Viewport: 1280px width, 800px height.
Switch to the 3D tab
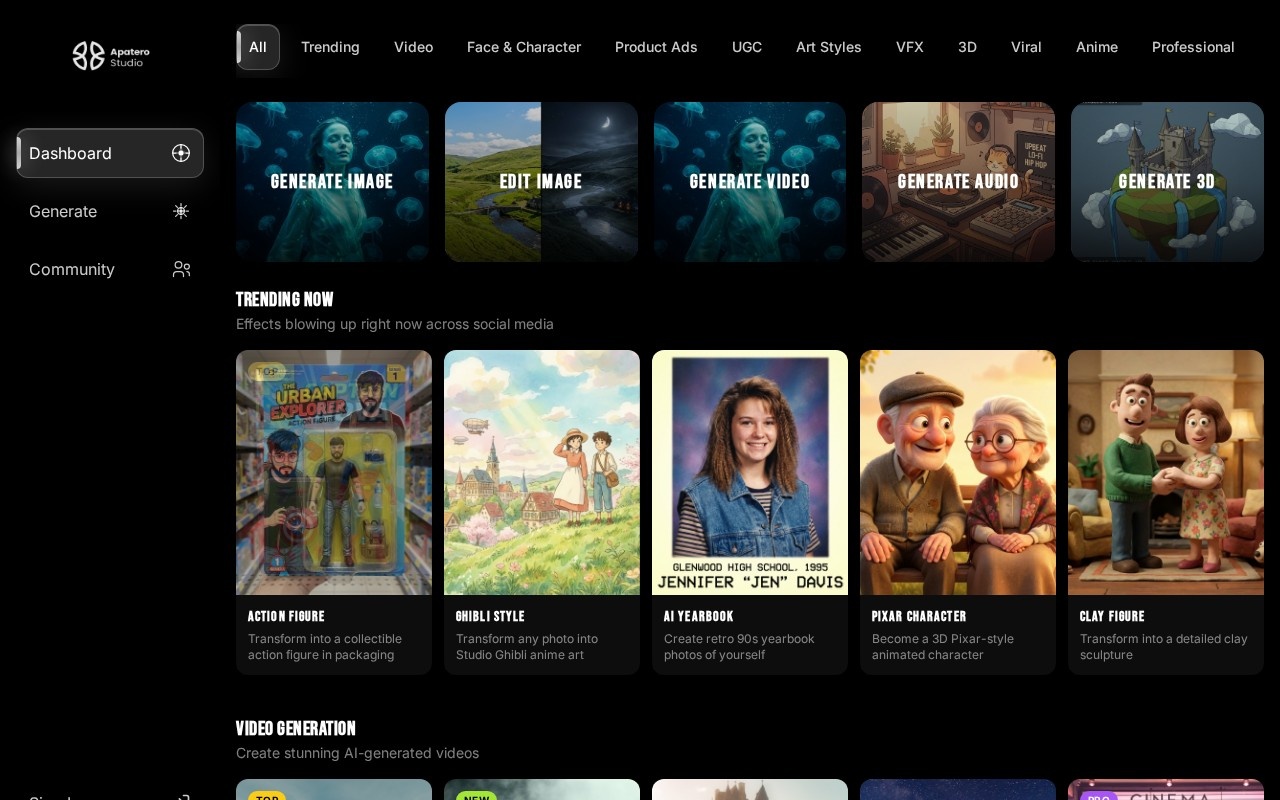(x=967, y=47)
